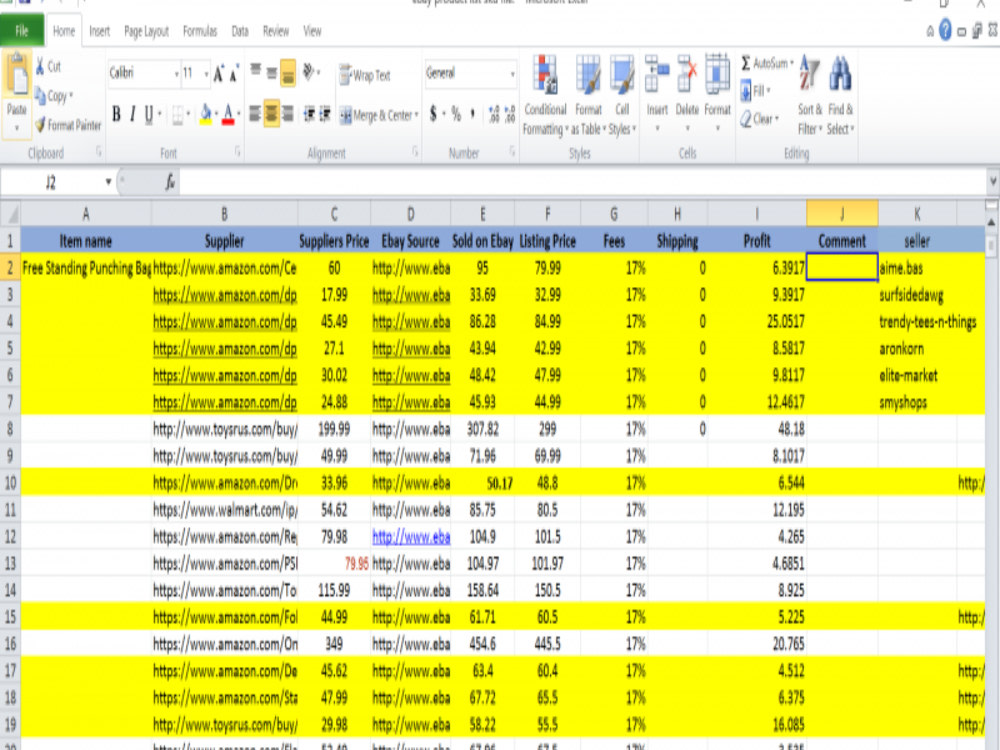1000x750 pixels.
Task: Select column J header
Action: (x=842, y=214)
